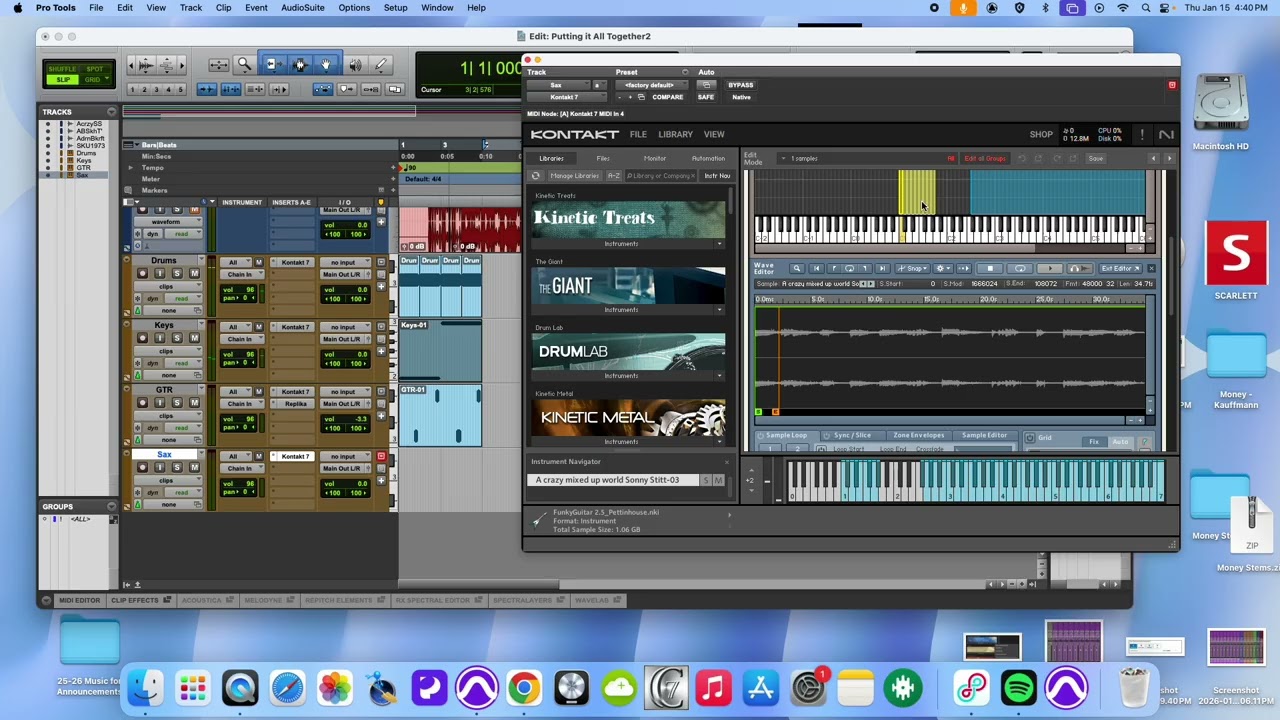Click in the Library or Company search field
Image resolution: width=1280 pixels, height=720 pixels.
660,176
